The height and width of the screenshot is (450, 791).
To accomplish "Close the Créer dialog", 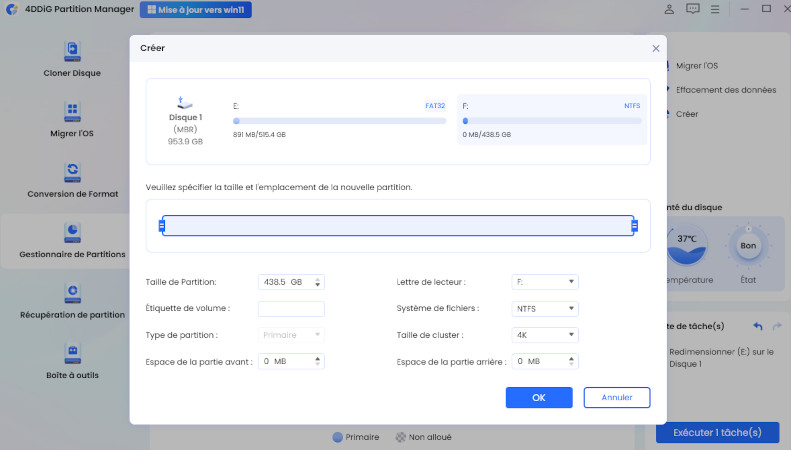I will [656, 48].
